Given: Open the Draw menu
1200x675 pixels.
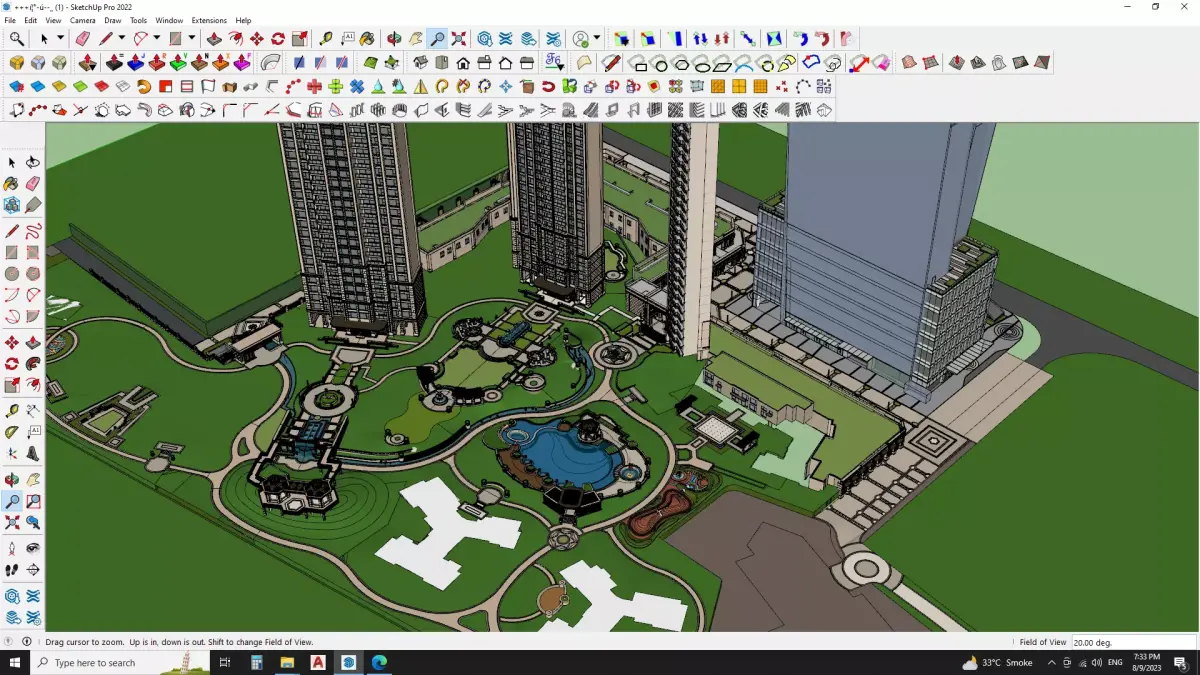Looking at the screenshot, I should 113,20.
